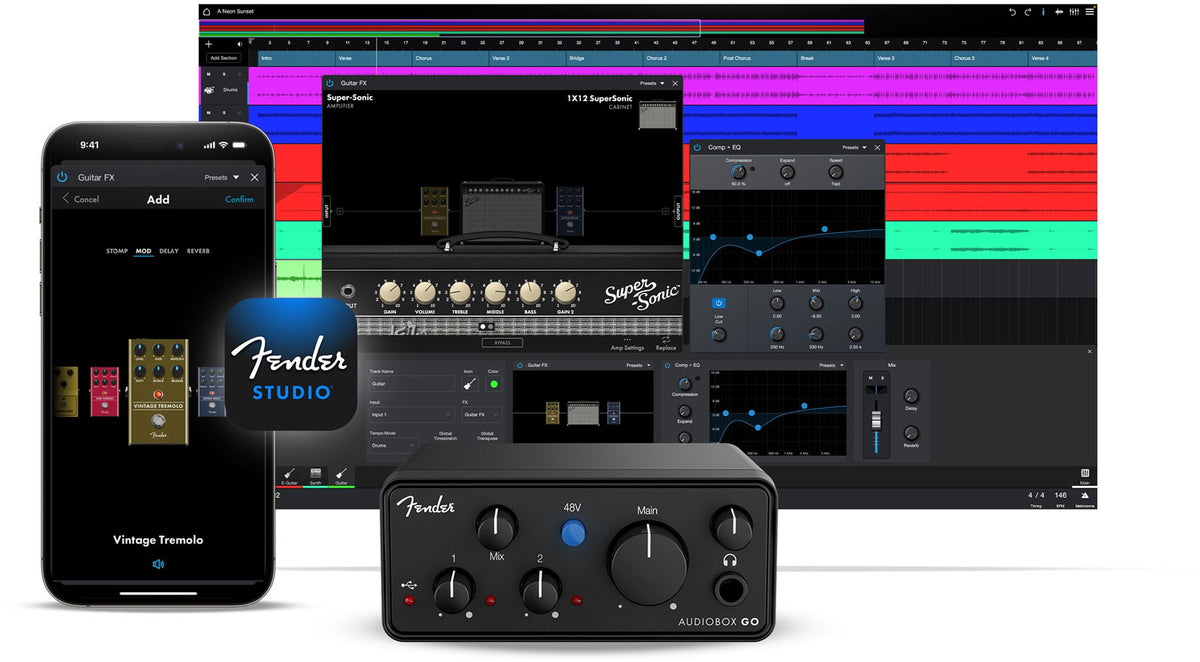Viewport: 1200px width, 662px height.
Task: Click the blue pedal after the amp
Action: point(570,209)
